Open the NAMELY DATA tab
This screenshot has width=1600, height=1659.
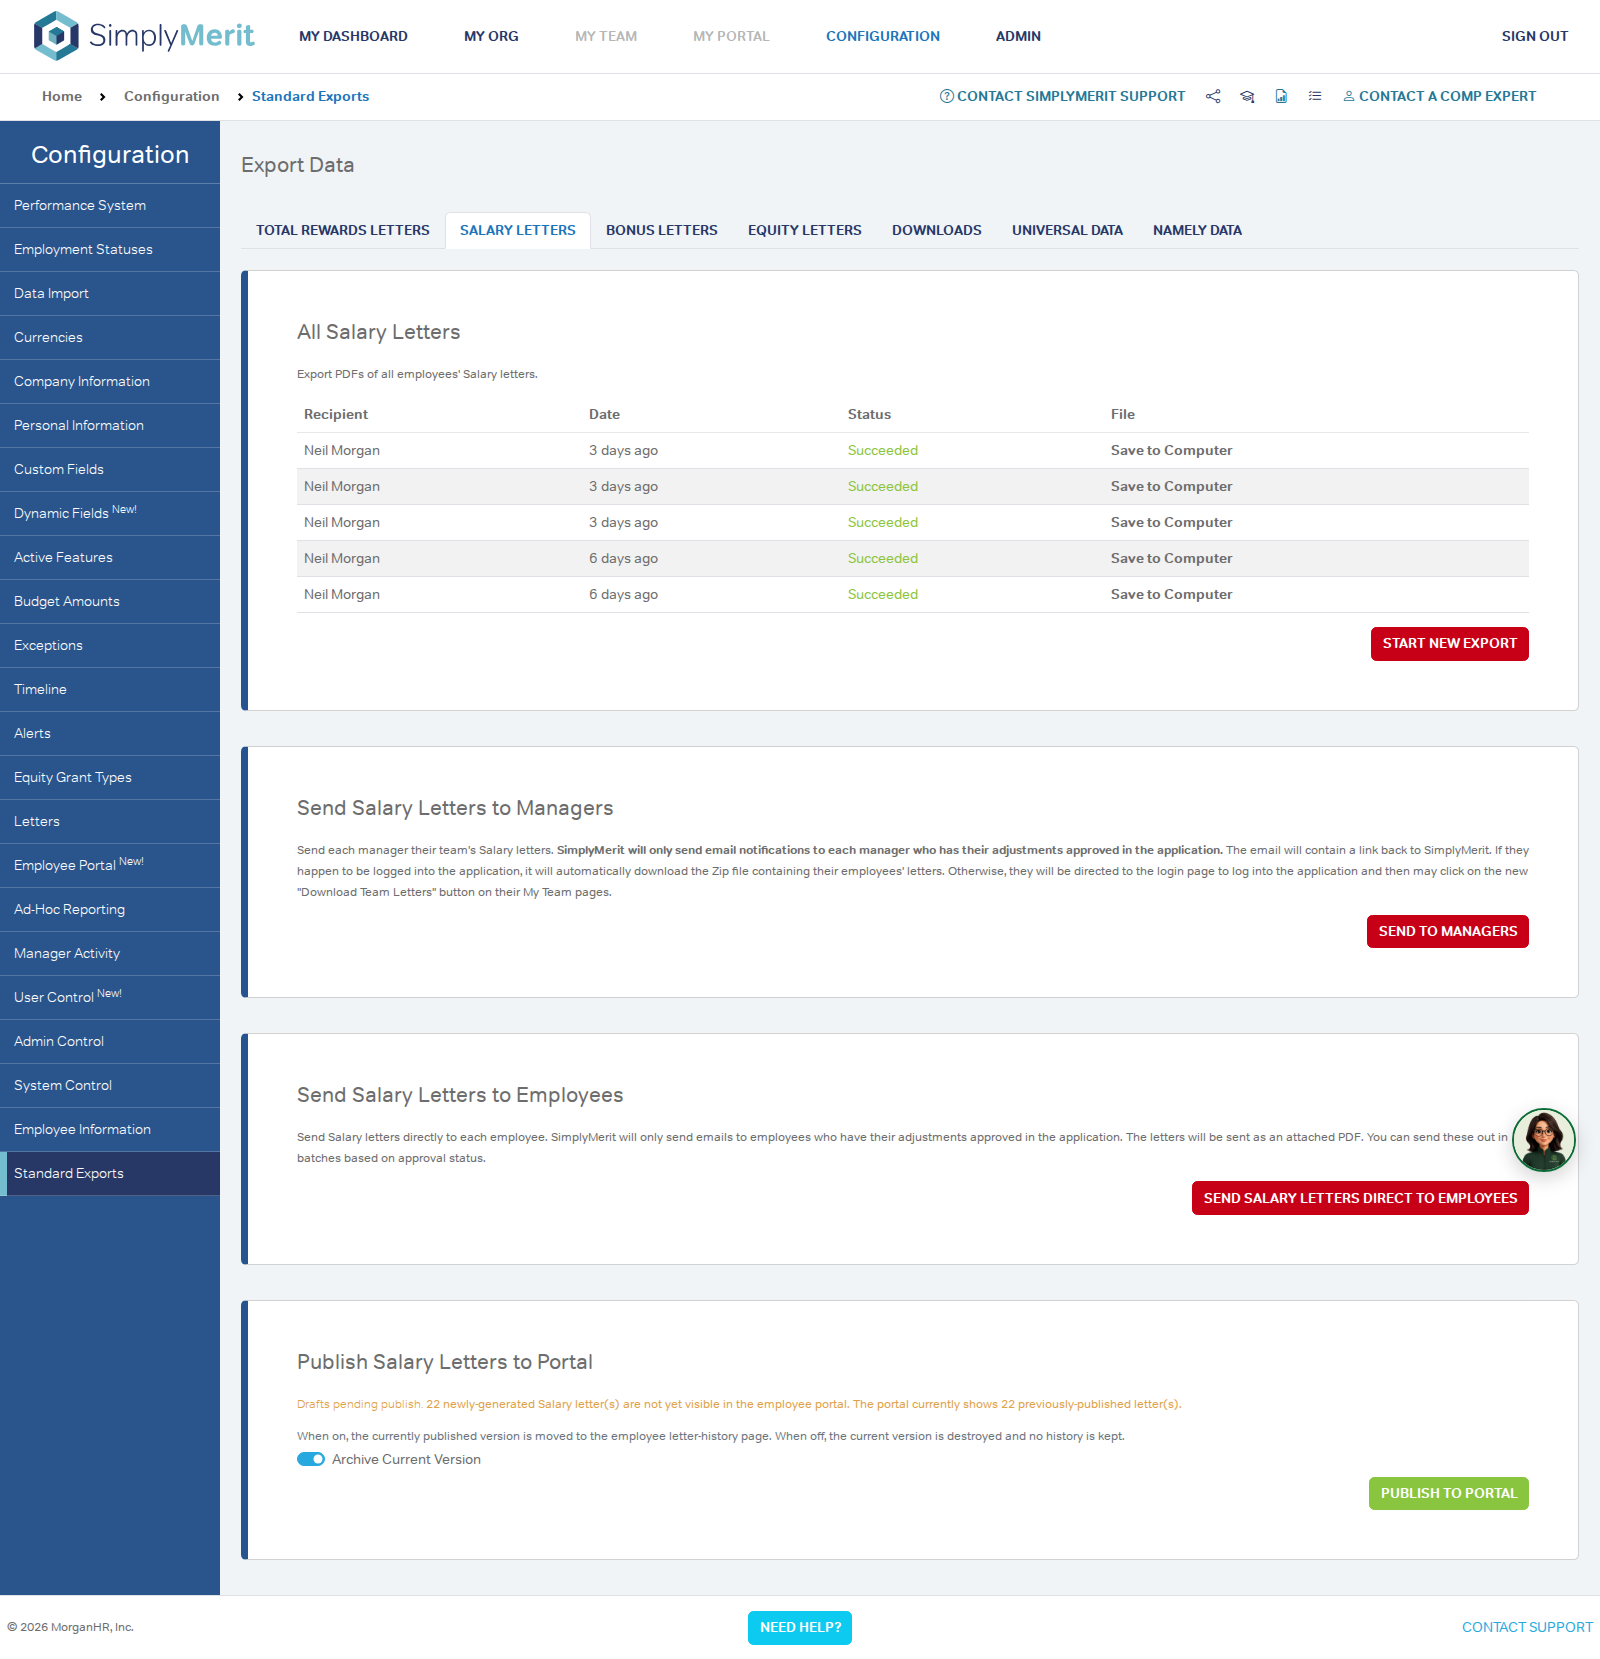coord(1197,230)
